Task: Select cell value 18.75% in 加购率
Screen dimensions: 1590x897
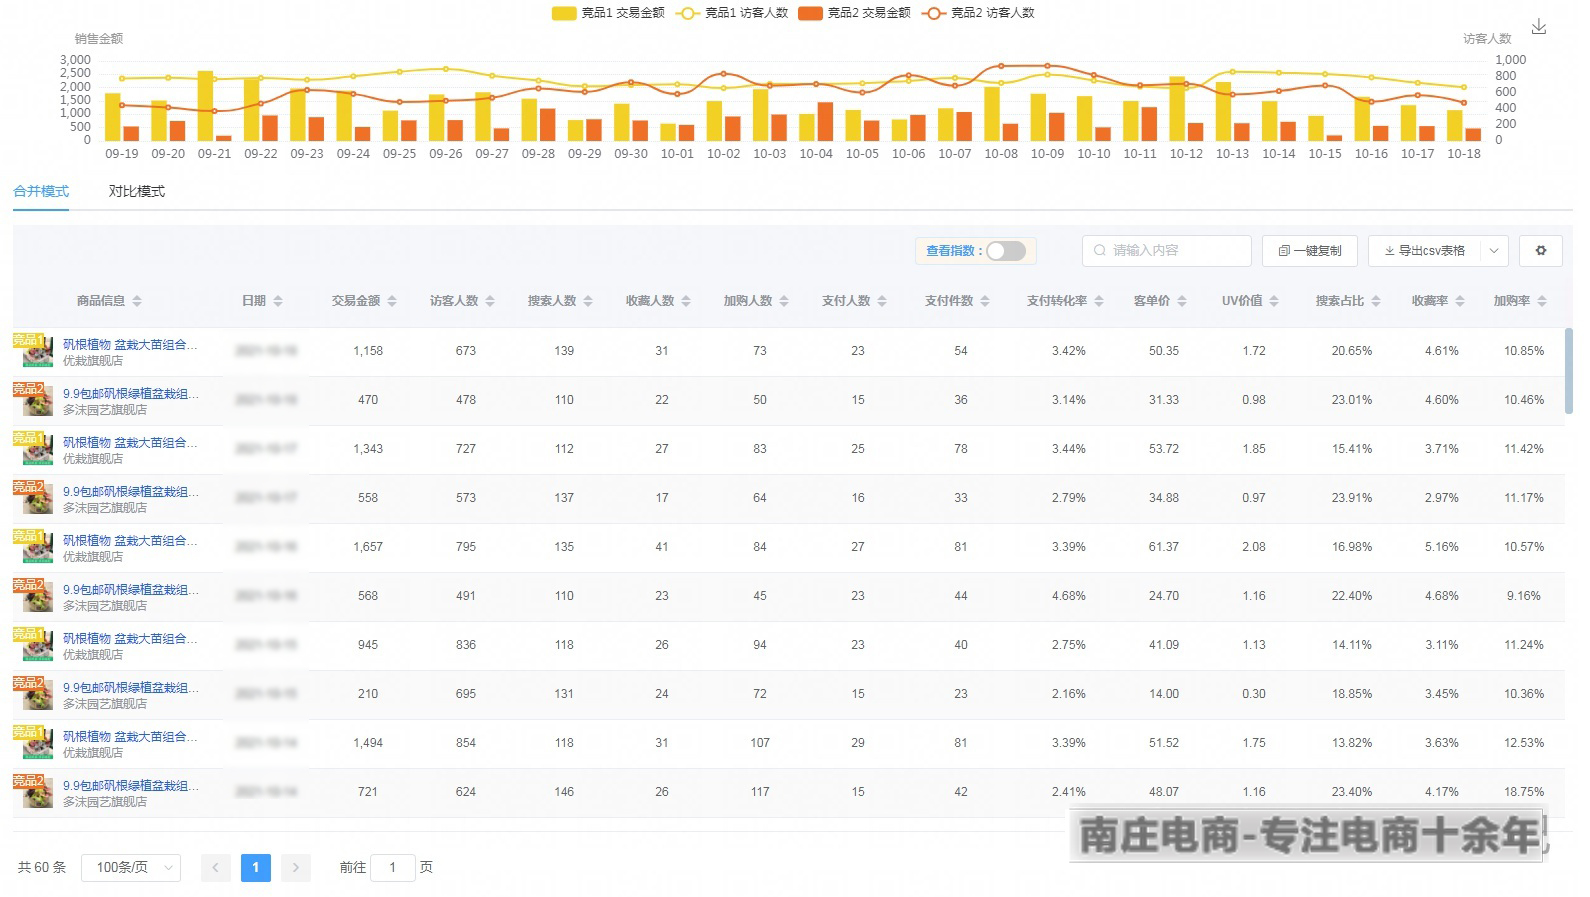Action: (1524, 792)
